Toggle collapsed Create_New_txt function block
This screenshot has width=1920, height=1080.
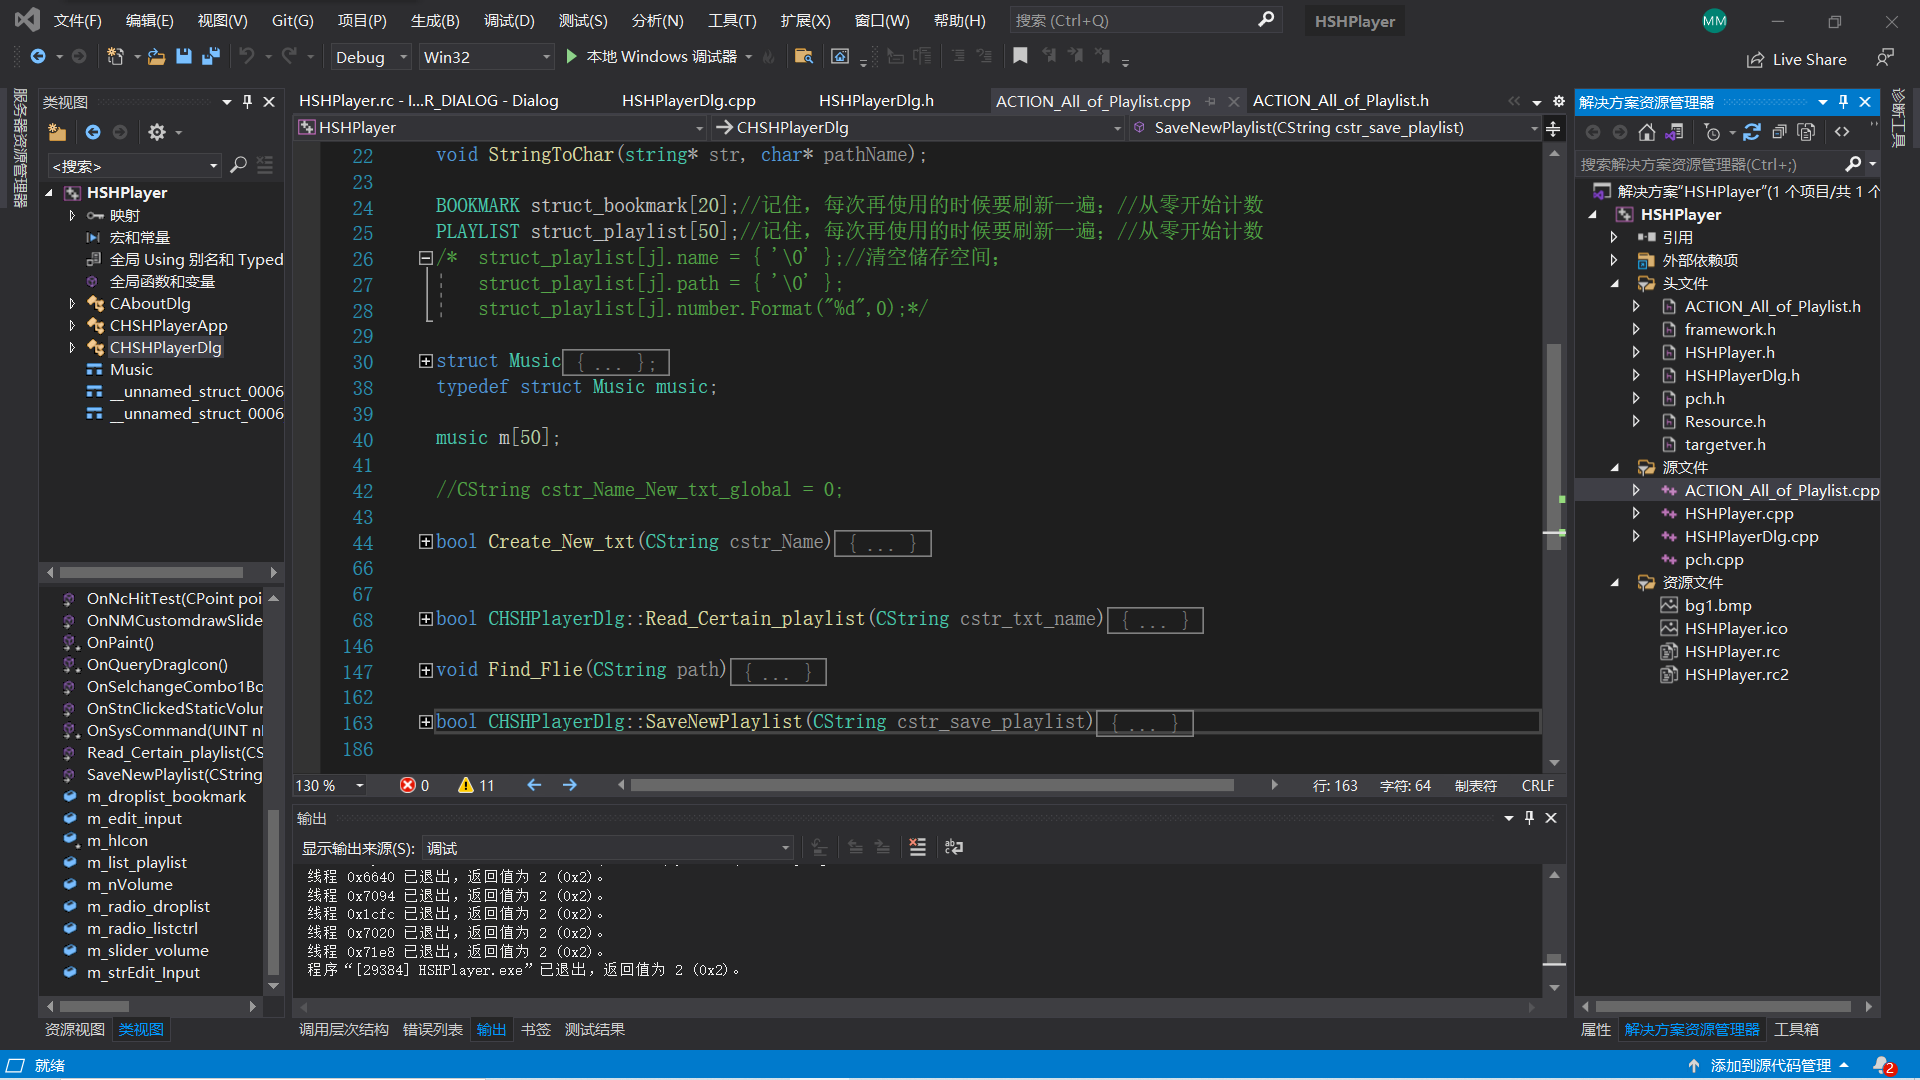[x=425, y=542]
